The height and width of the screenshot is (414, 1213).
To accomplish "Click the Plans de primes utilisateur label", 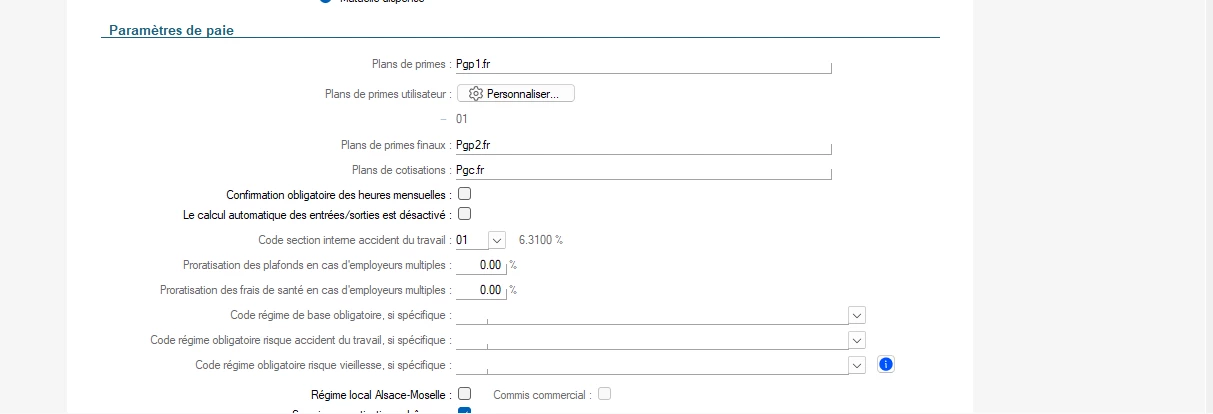I will click(387, 94).
